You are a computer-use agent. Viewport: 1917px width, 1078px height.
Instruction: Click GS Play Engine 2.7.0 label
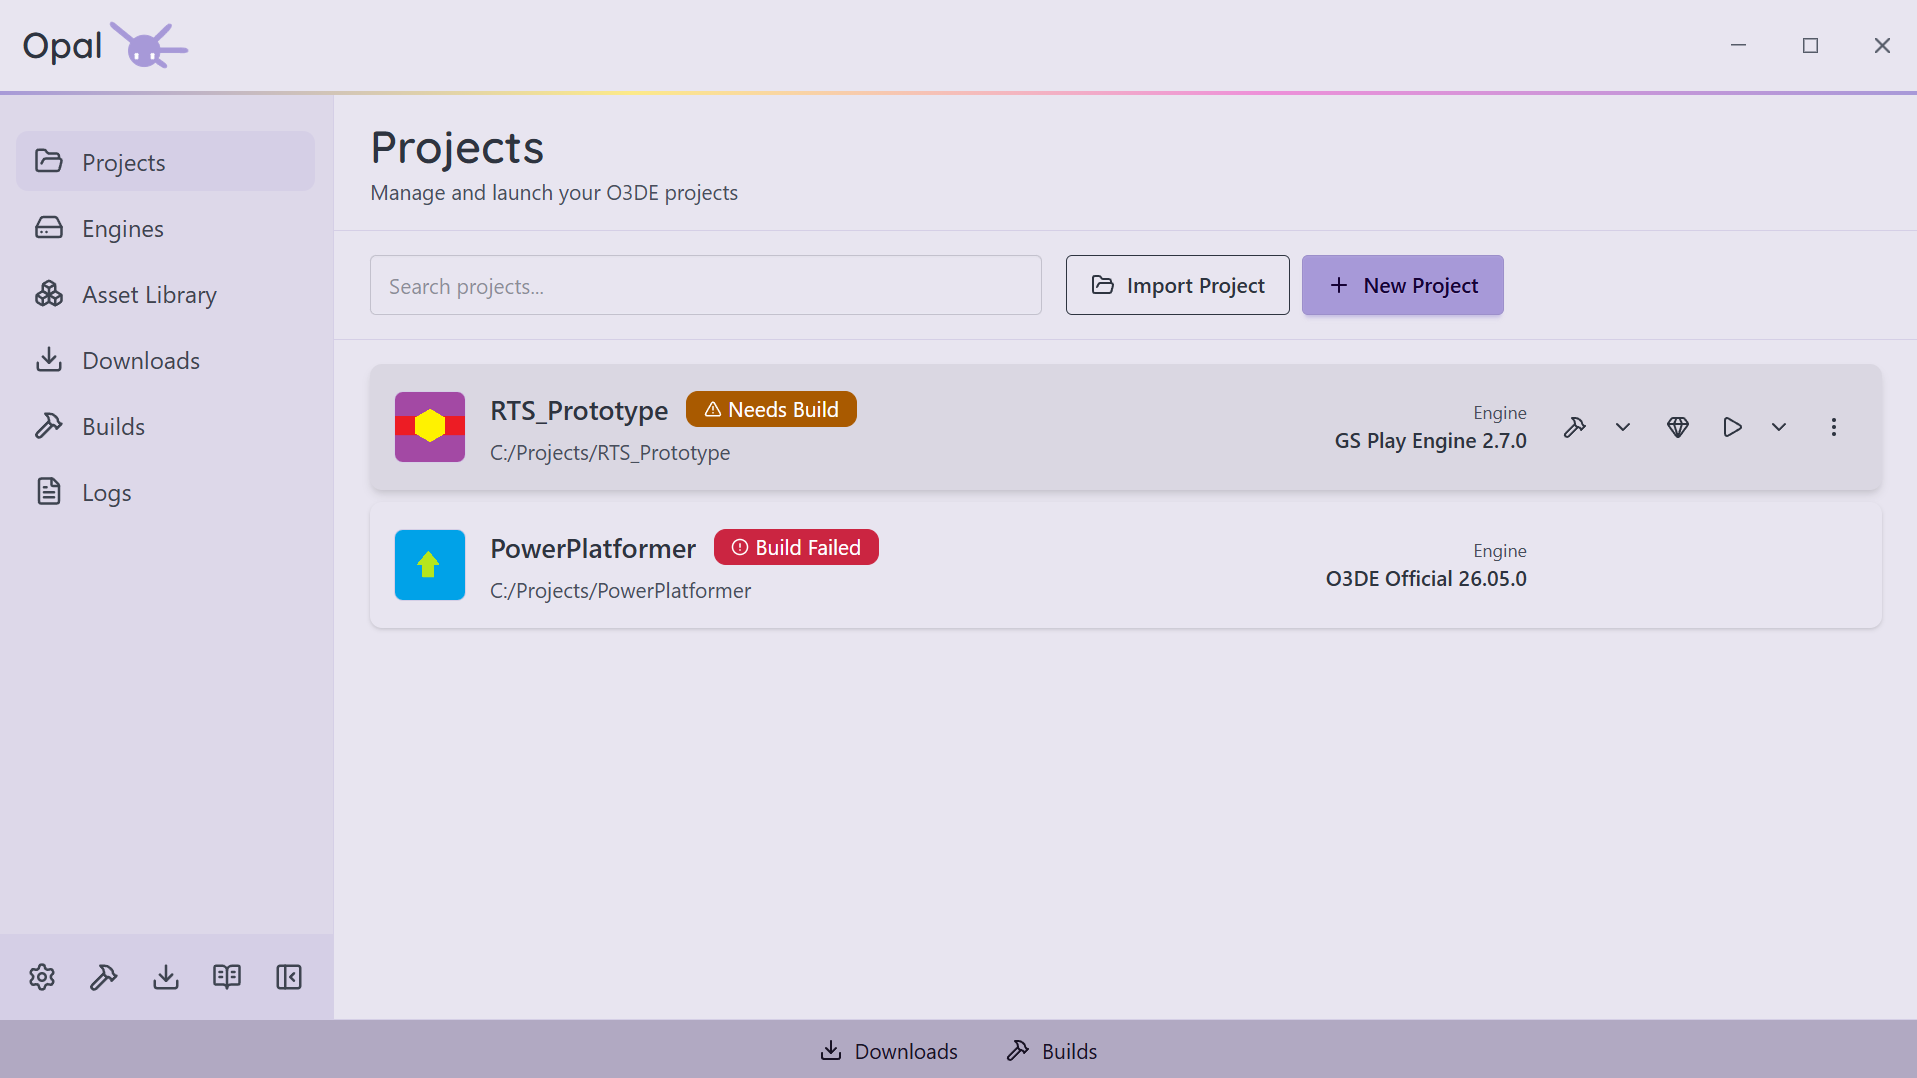click(x=1430, y=441)
